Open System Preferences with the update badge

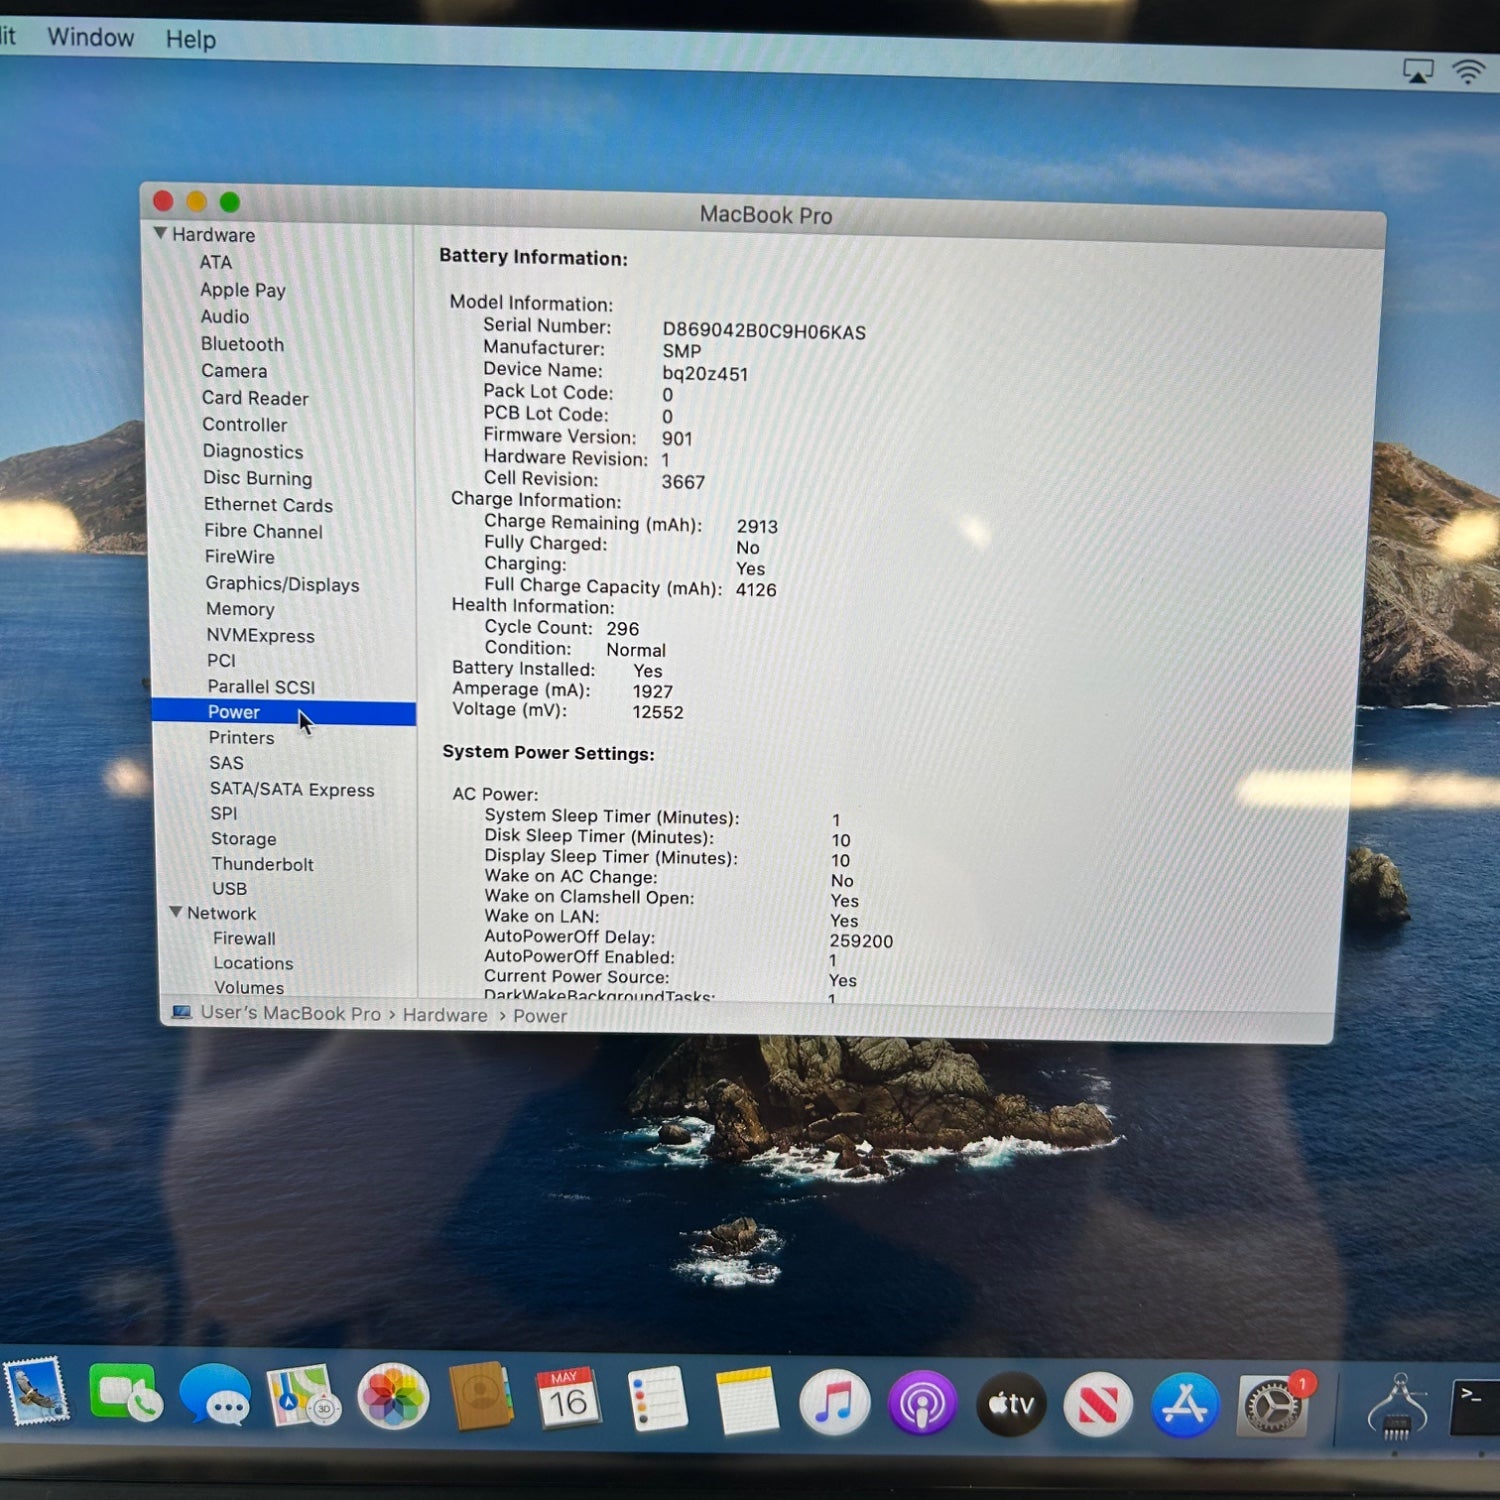click(x=1273, y=1405)
